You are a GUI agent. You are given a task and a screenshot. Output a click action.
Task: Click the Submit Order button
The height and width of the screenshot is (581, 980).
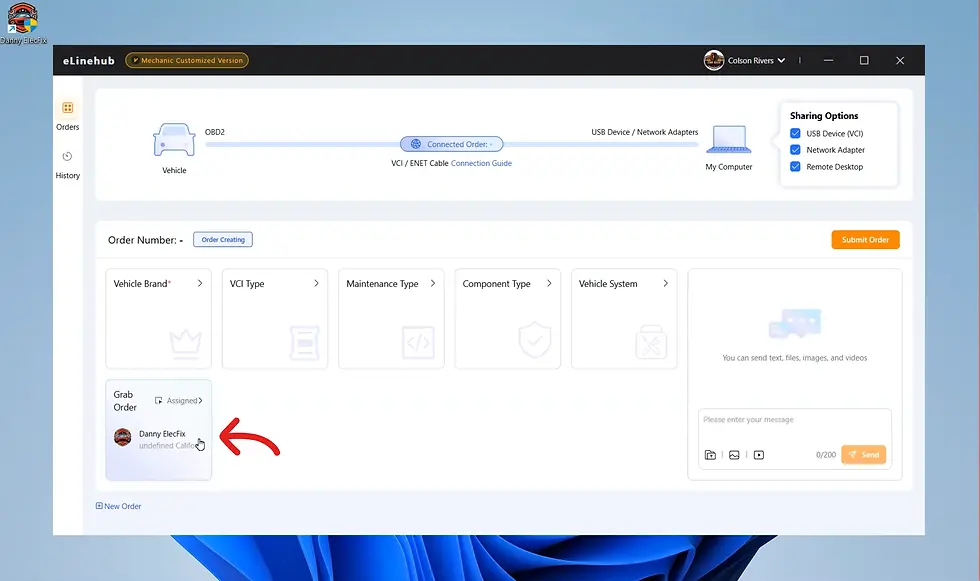tap(865, 240)
